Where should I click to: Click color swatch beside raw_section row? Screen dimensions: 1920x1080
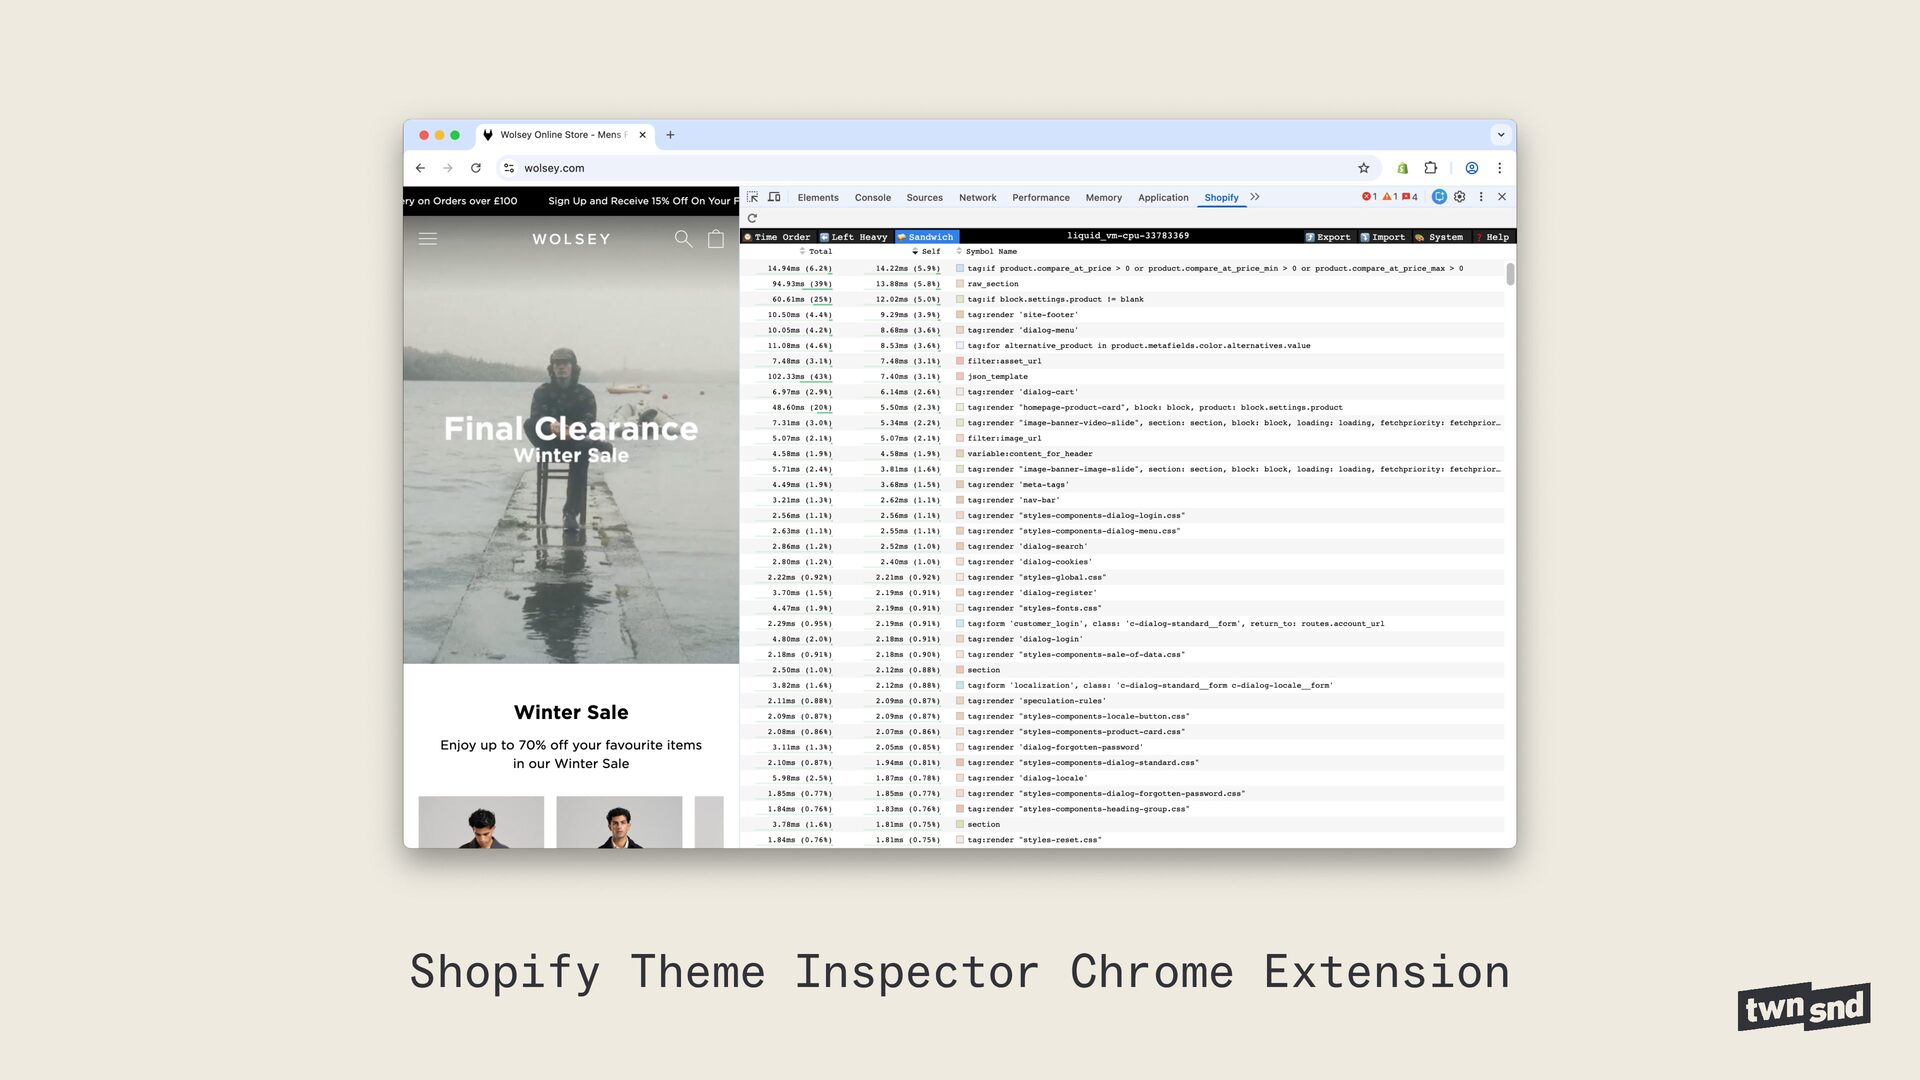pos(960,284)
